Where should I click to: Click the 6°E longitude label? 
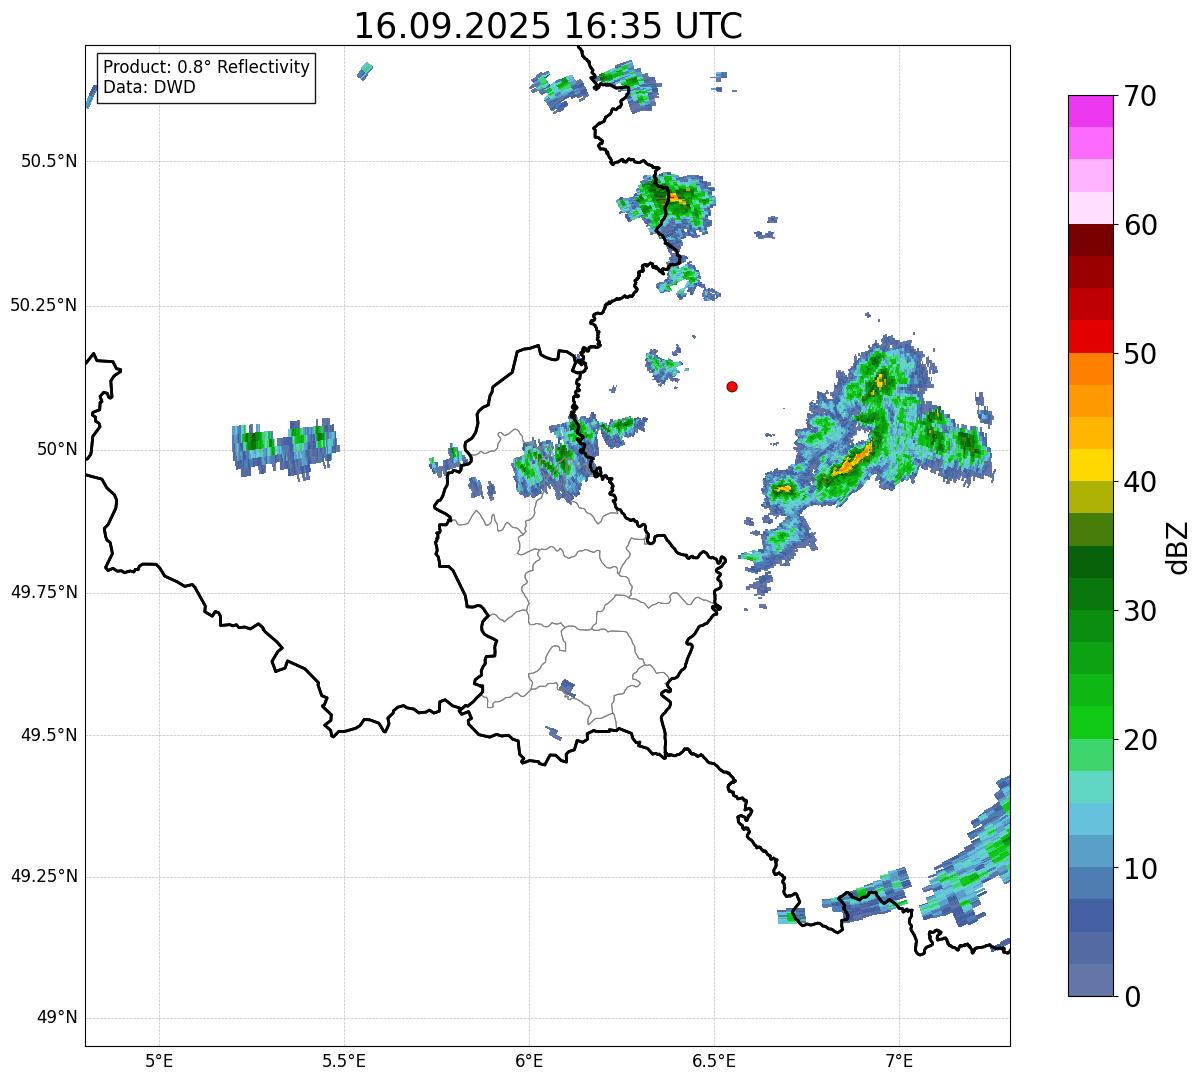click(529, 1060)
